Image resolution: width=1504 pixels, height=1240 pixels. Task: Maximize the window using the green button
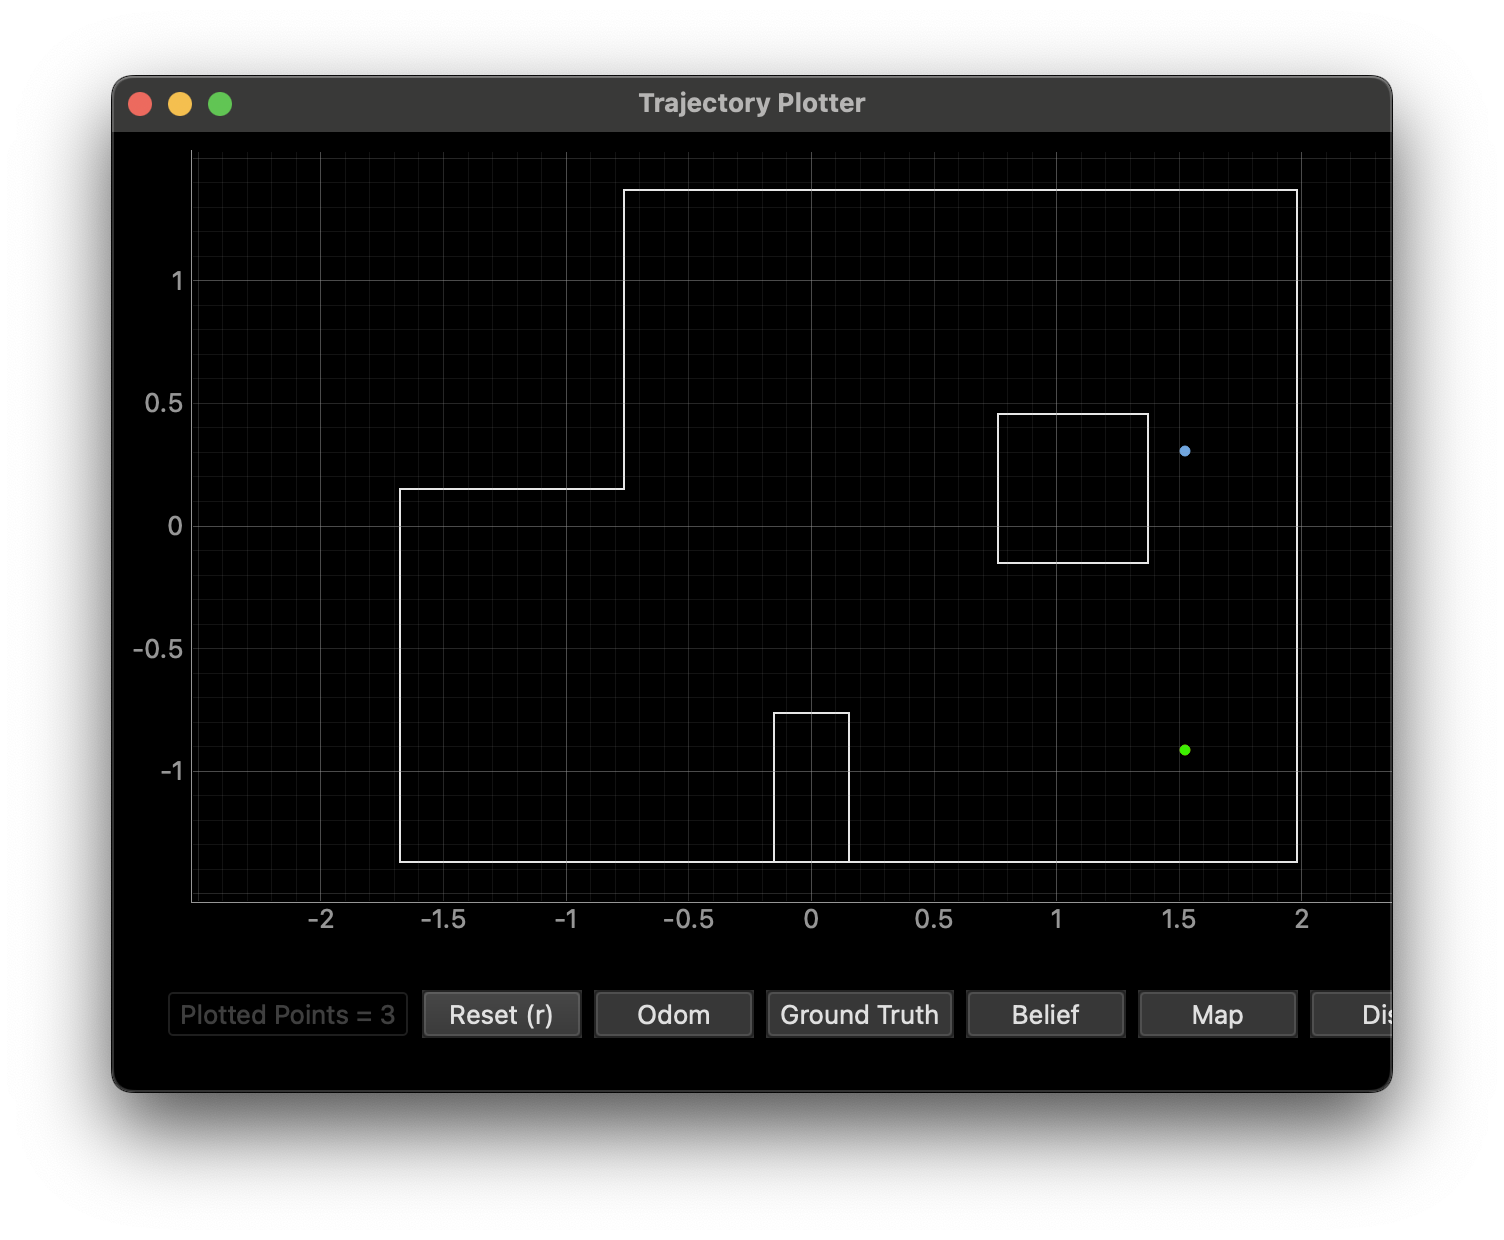coord(220,104)
